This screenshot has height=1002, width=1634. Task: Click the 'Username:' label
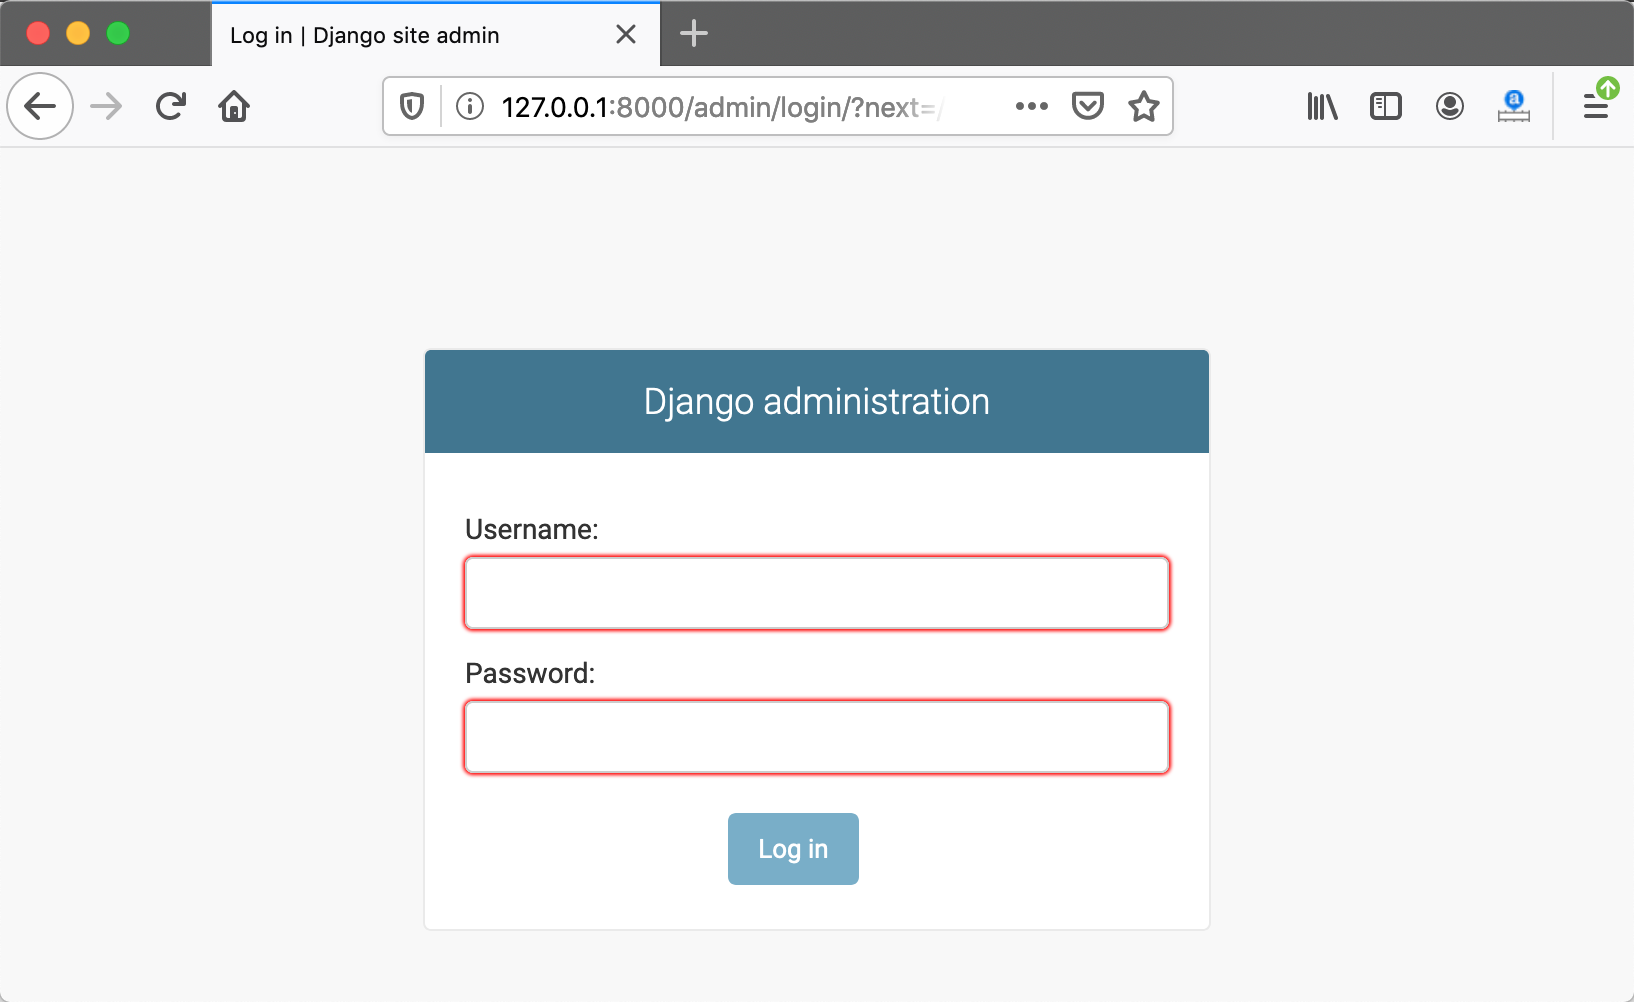pyautogui.click(x=532, y=530)
